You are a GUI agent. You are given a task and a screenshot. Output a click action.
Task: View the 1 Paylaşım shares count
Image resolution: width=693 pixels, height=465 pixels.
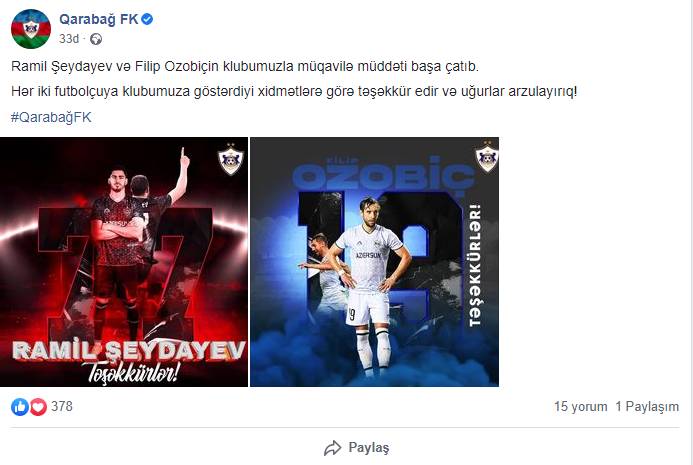647,407
